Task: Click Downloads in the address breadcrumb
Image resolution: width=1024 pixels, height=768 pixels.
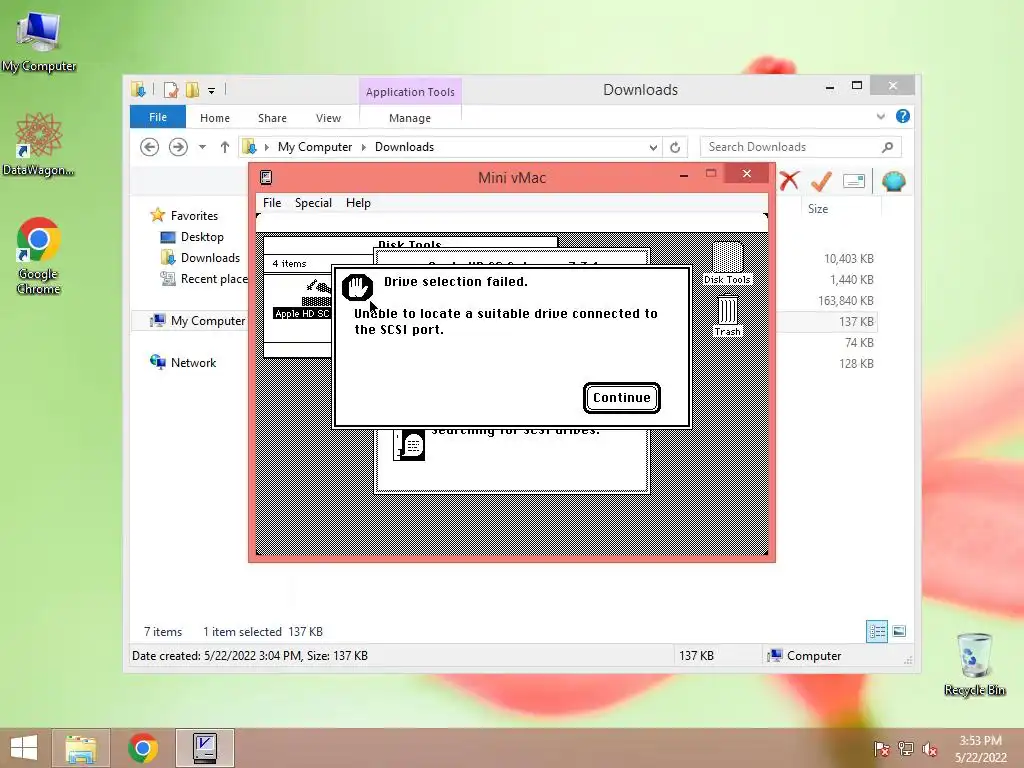Action: pos(404,147)
